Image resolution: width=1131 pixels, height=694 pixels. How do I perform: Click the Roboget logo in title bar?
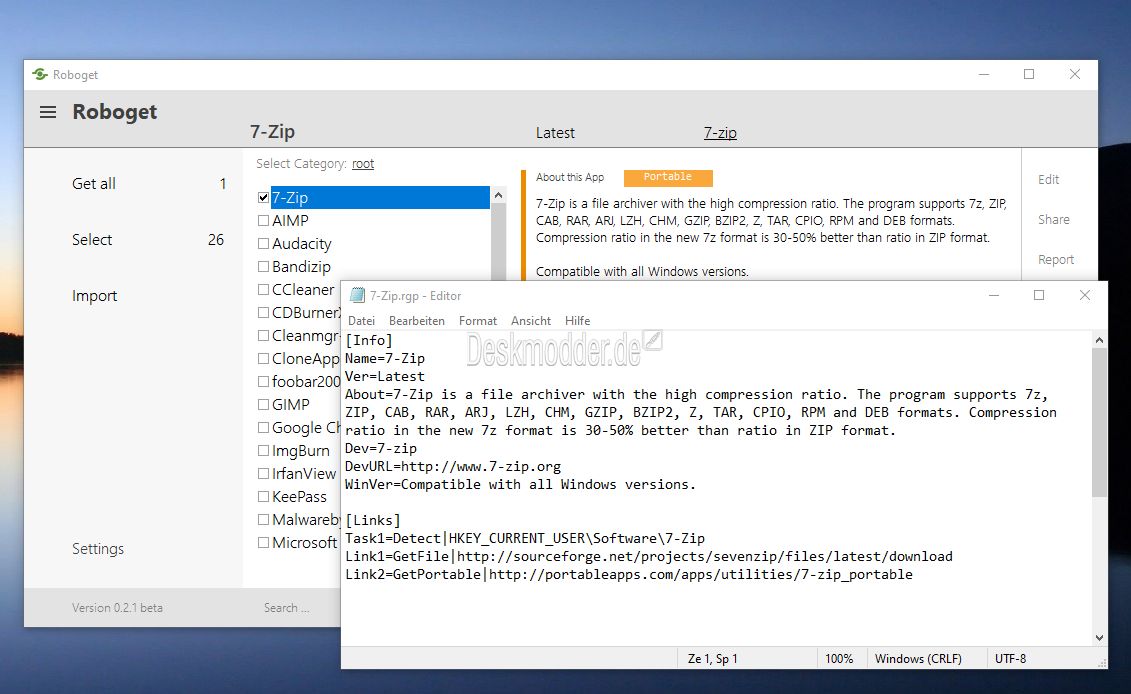click(40, 74)
